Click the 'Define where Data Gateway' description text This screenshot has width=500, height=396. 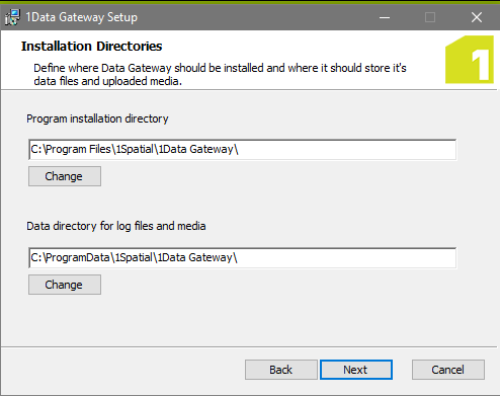coord(220,74)
